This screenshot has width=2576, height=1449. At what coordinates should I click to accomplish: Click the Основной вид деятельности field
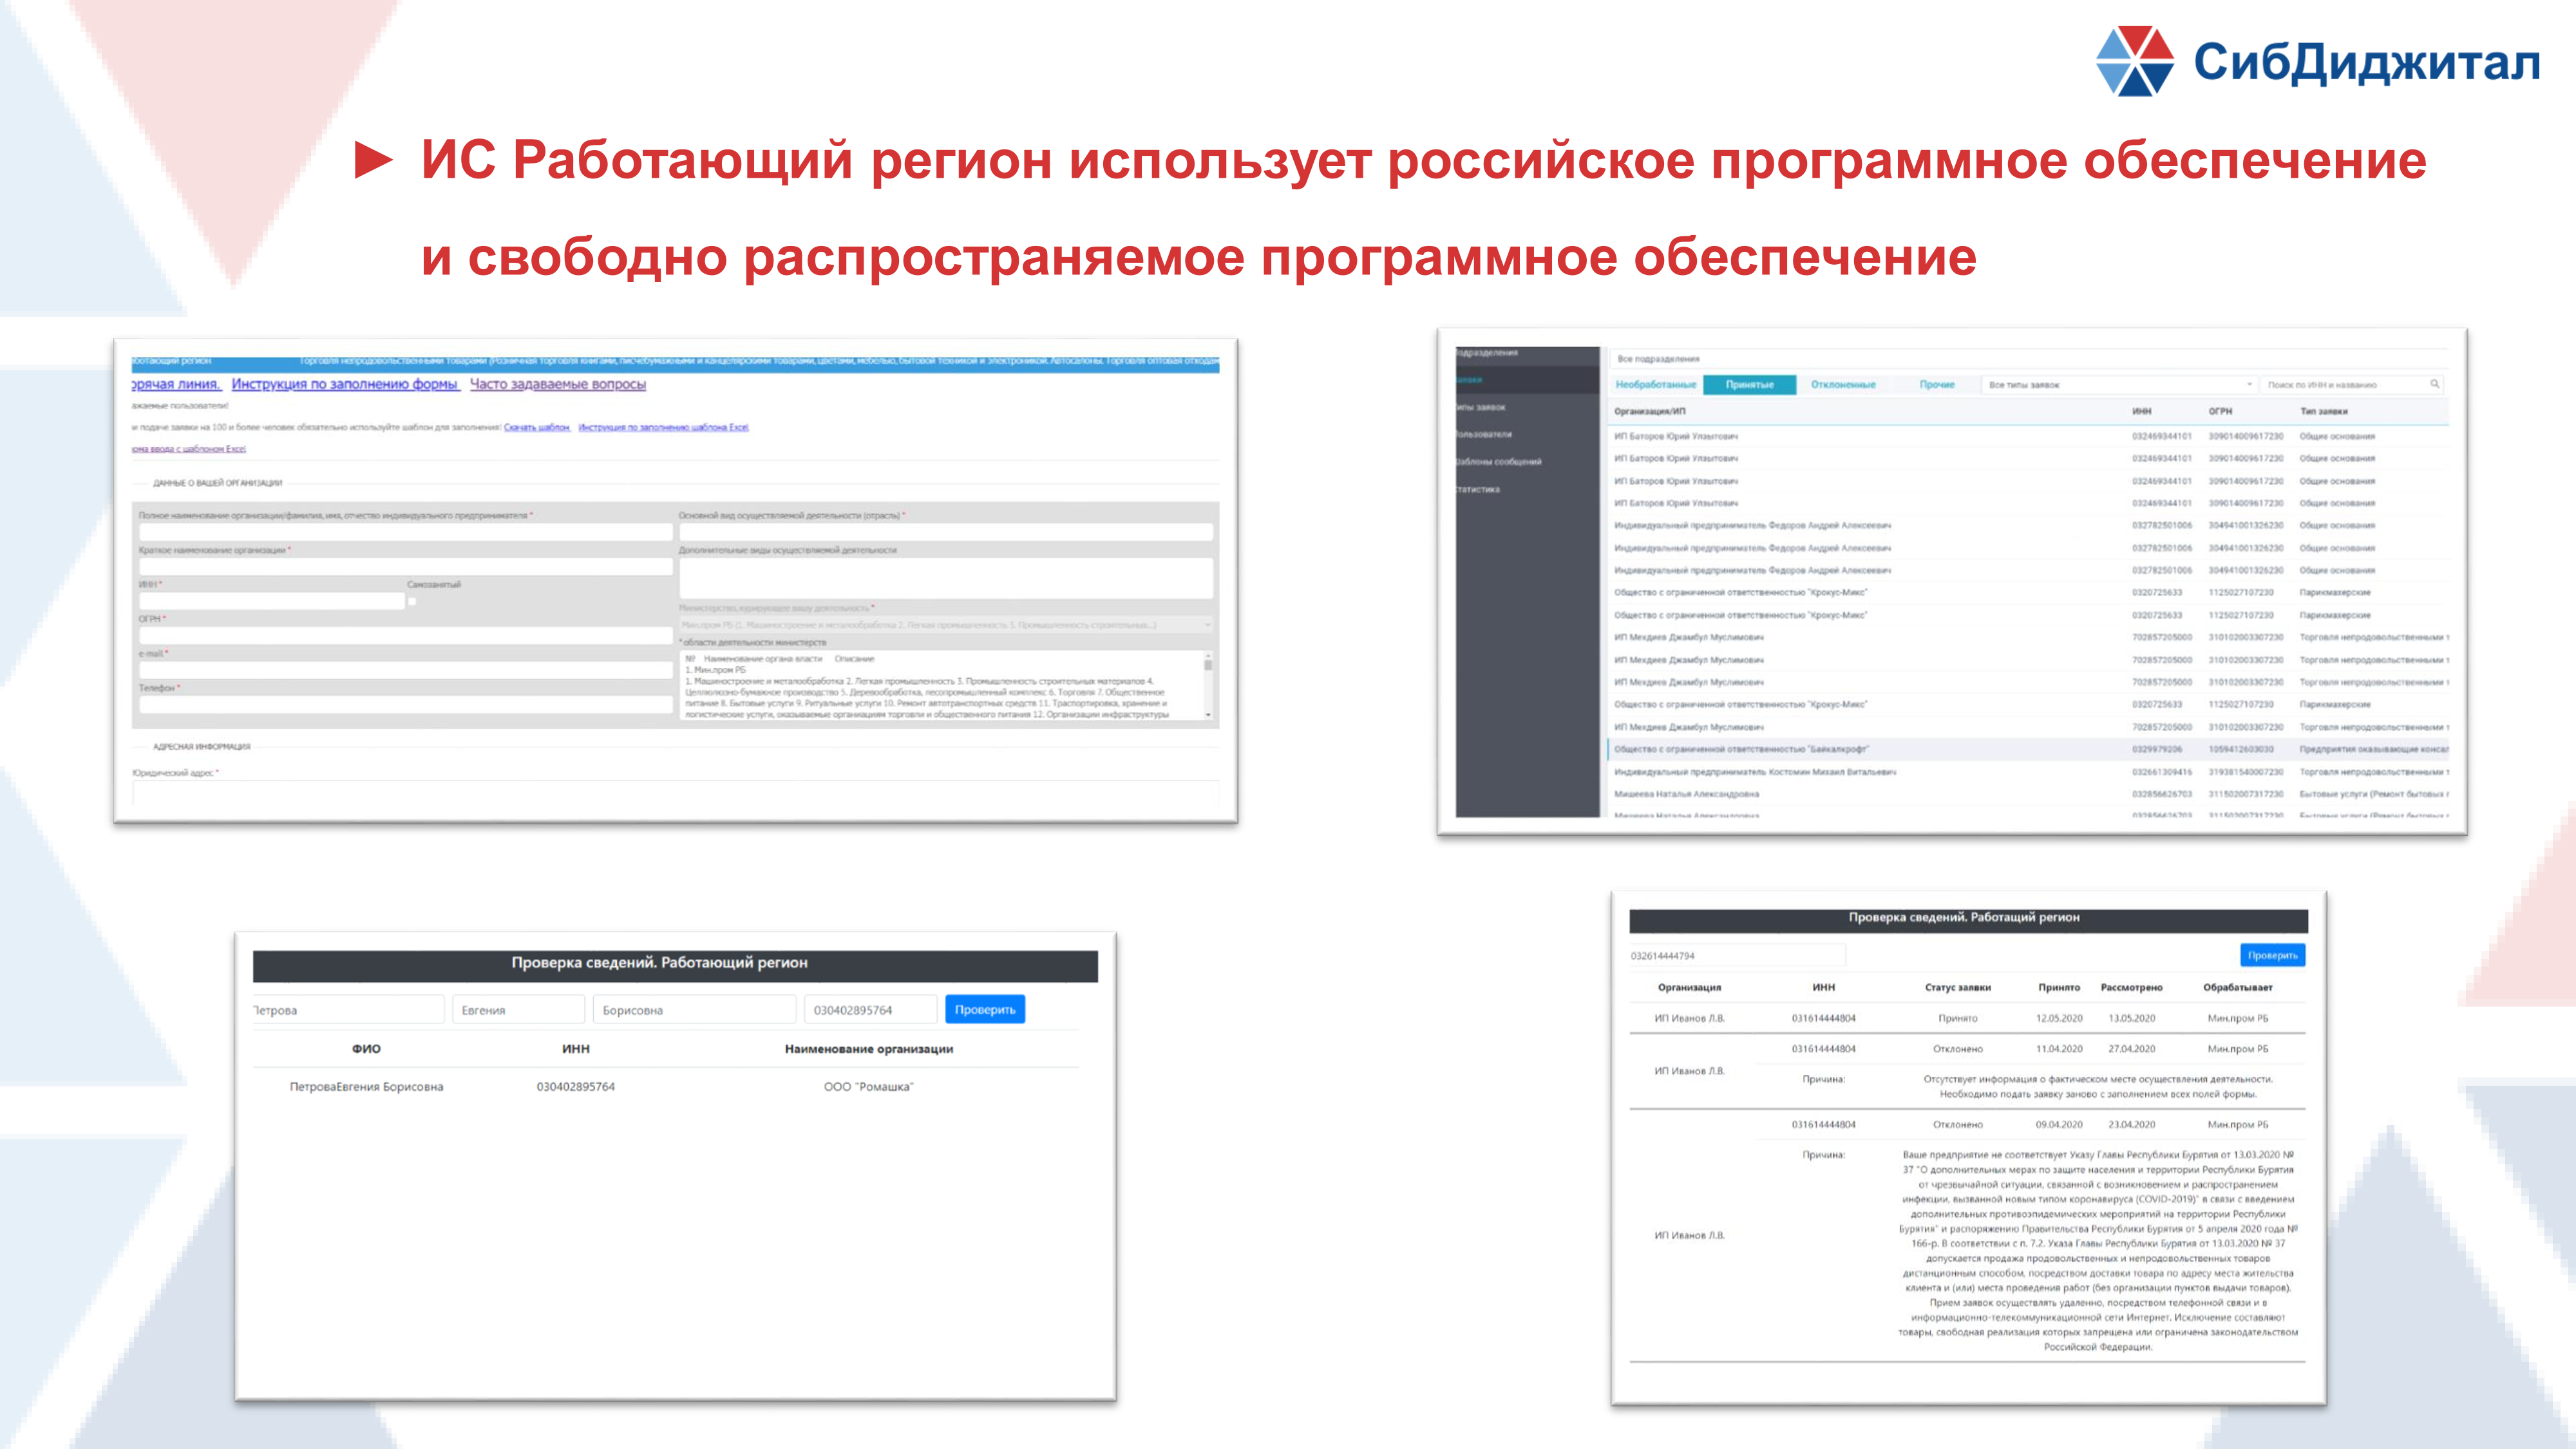coord(946,532)
